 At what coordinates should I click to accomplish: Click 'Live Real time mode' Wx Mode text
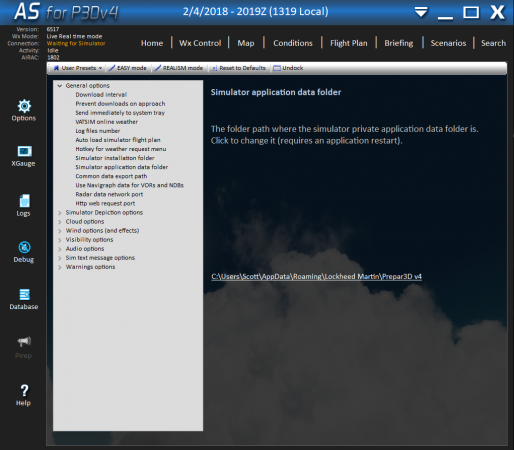[x=74, y=36]
